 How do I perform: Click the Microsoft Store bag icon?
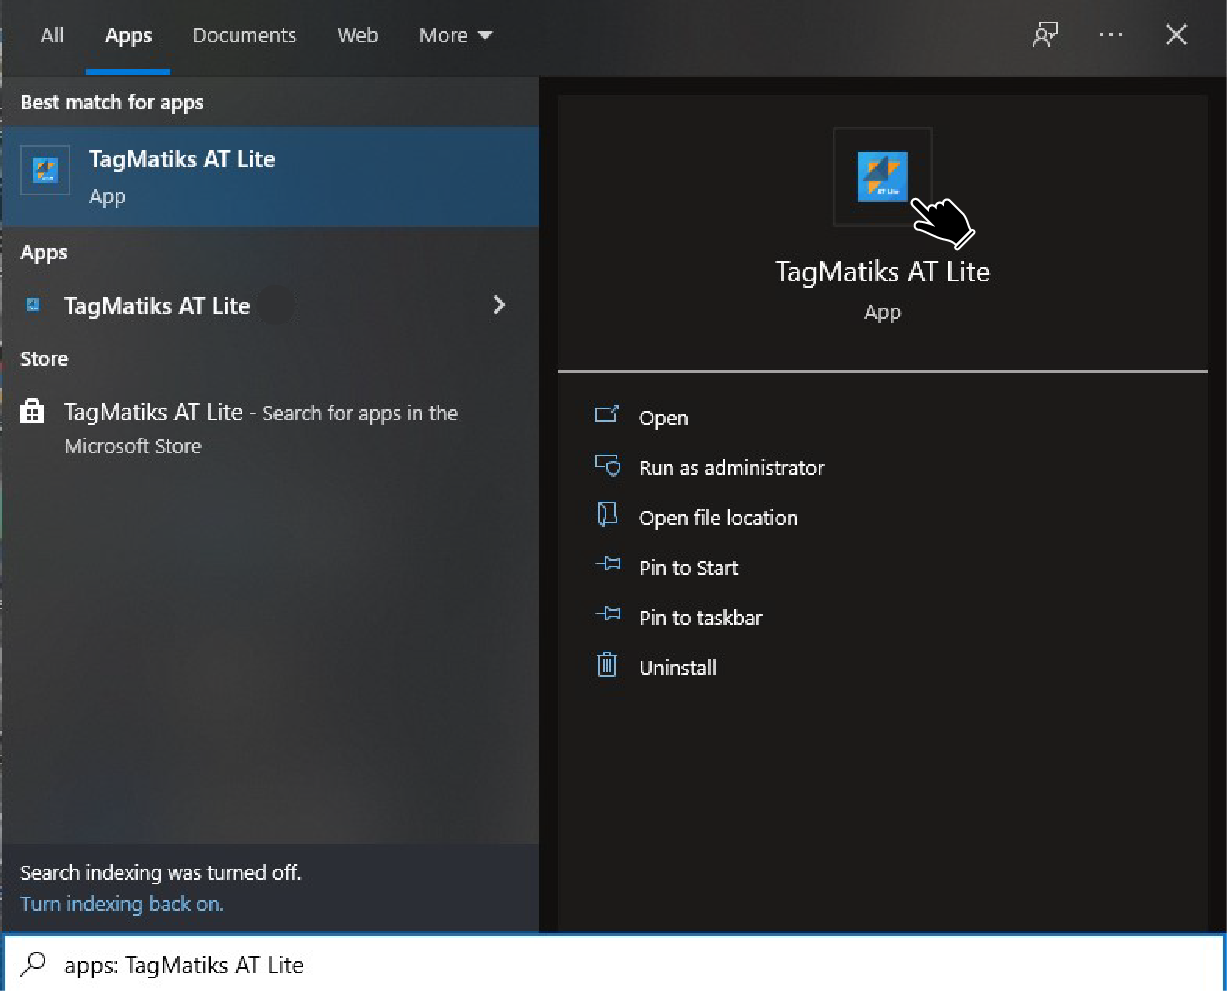coord(33,411)
